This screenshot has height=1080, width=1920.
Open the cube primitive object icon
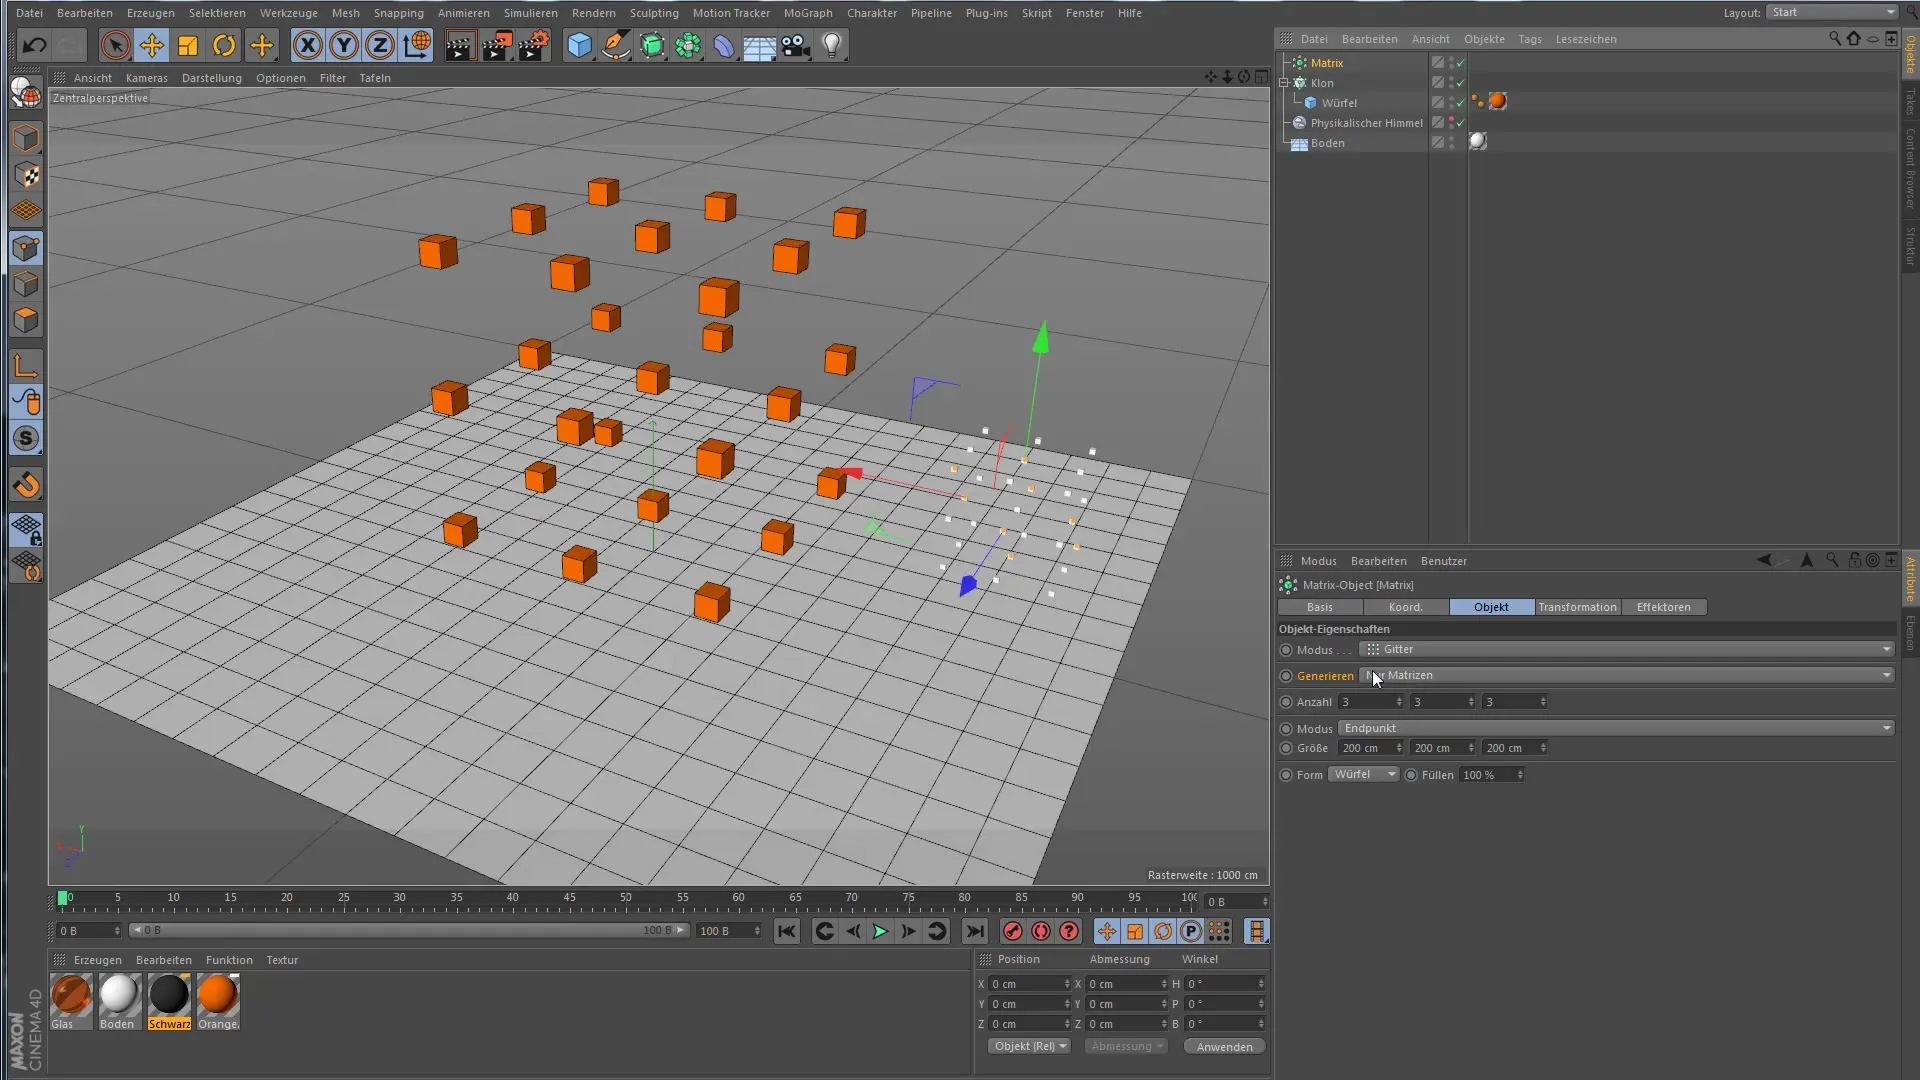[x=579, y=45]
